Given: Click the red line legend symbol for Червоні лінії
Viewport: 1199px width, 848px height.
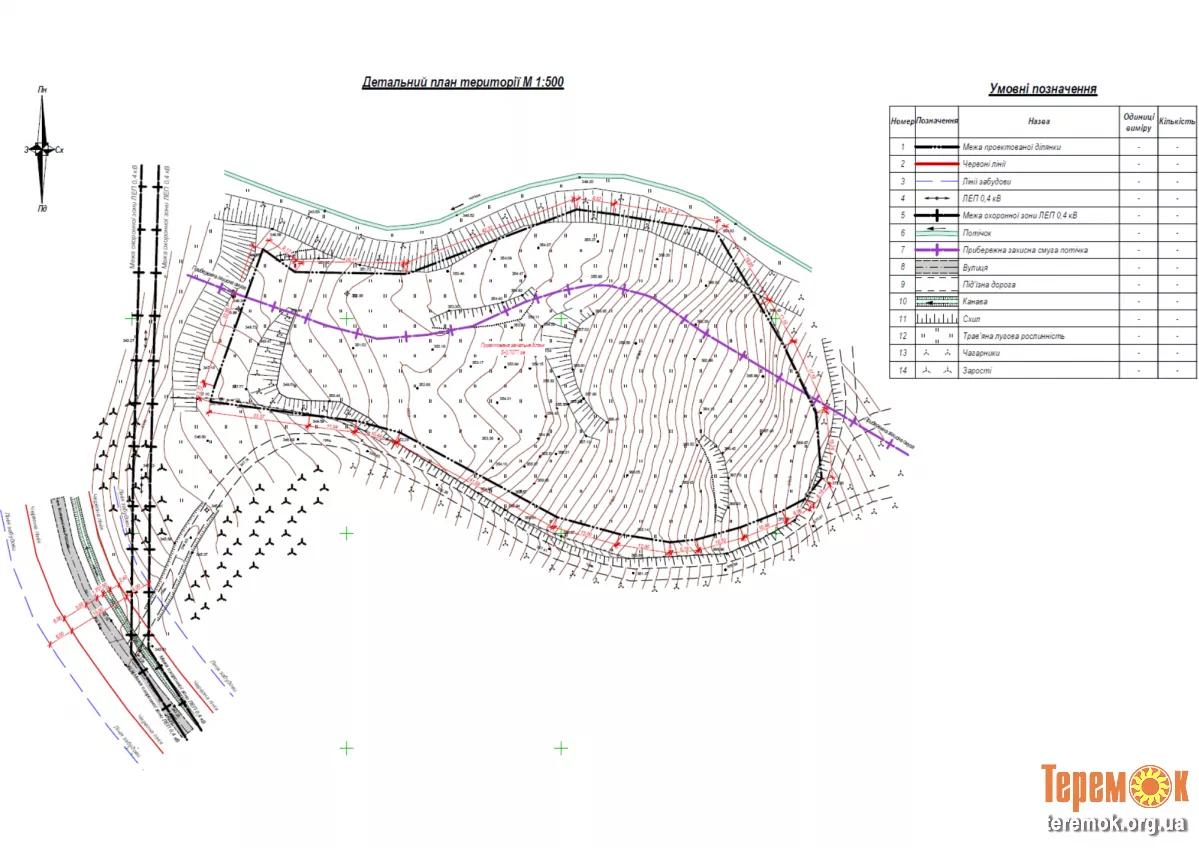Looking at the screenshot, I should pyautogui.click(x=937, y=164).
